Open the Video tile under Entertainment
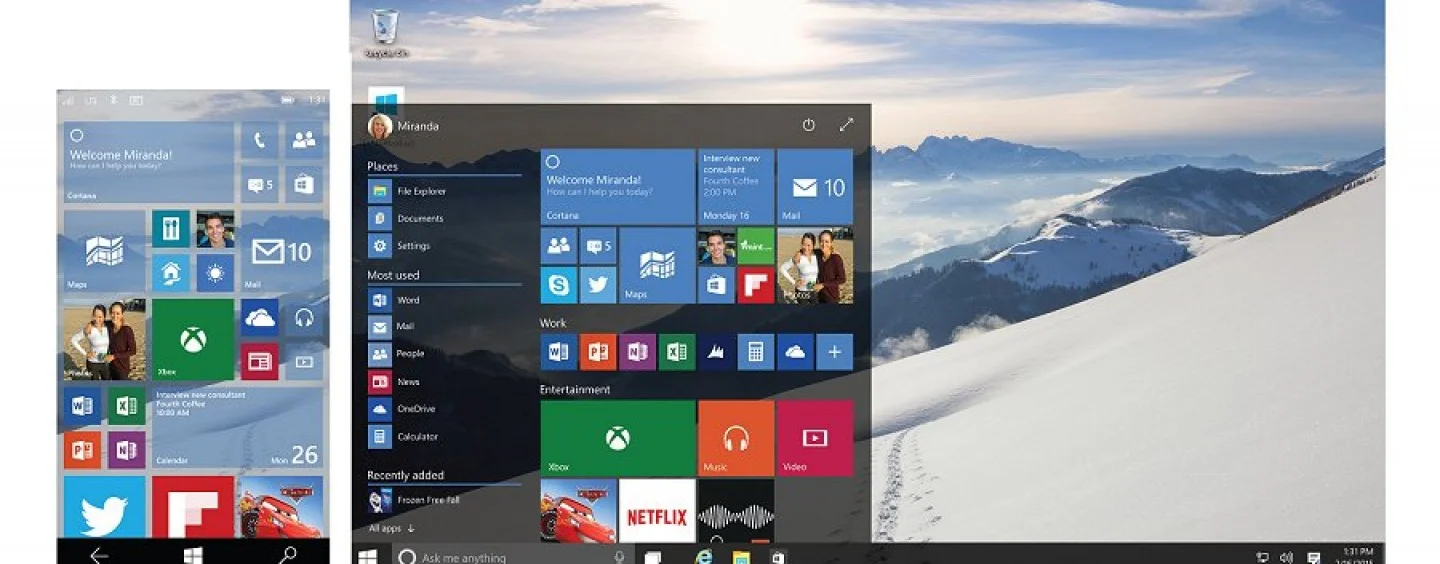The width and height of the screenshot is (1440, 564). coord(815,438)
